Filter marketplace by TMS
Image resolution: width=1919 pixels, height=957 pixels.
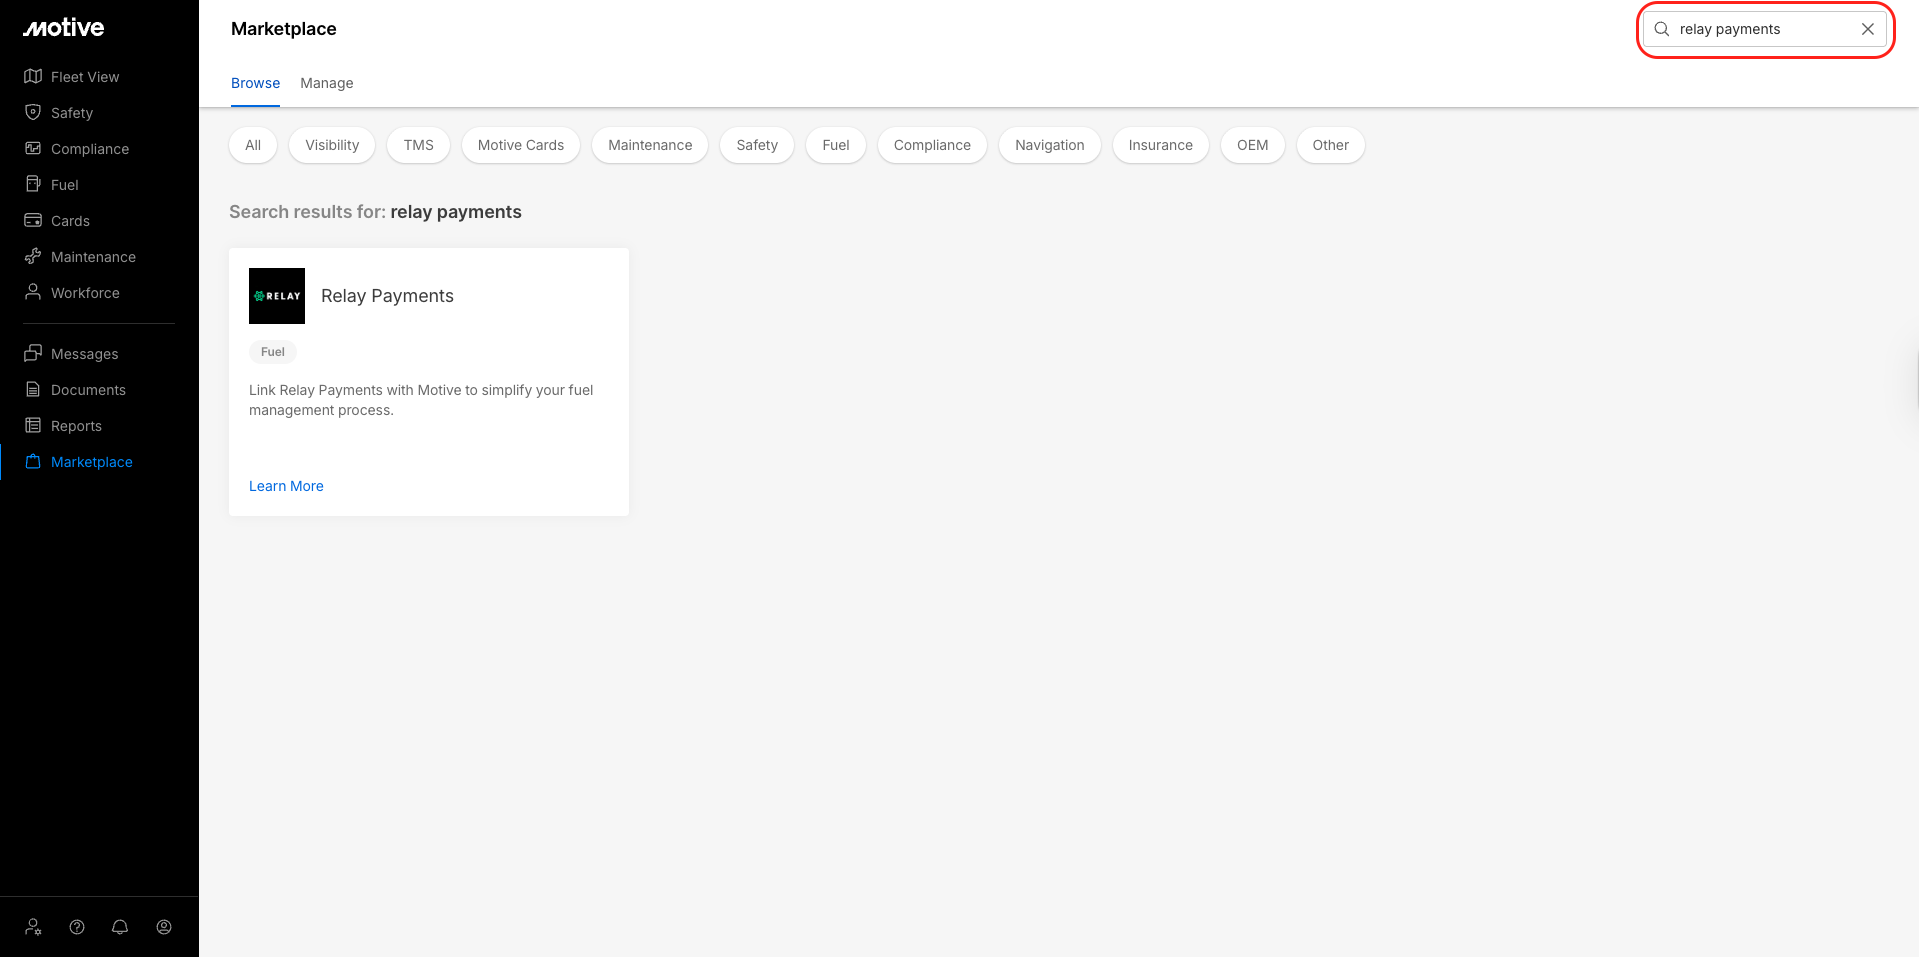(x=419, y=145)
